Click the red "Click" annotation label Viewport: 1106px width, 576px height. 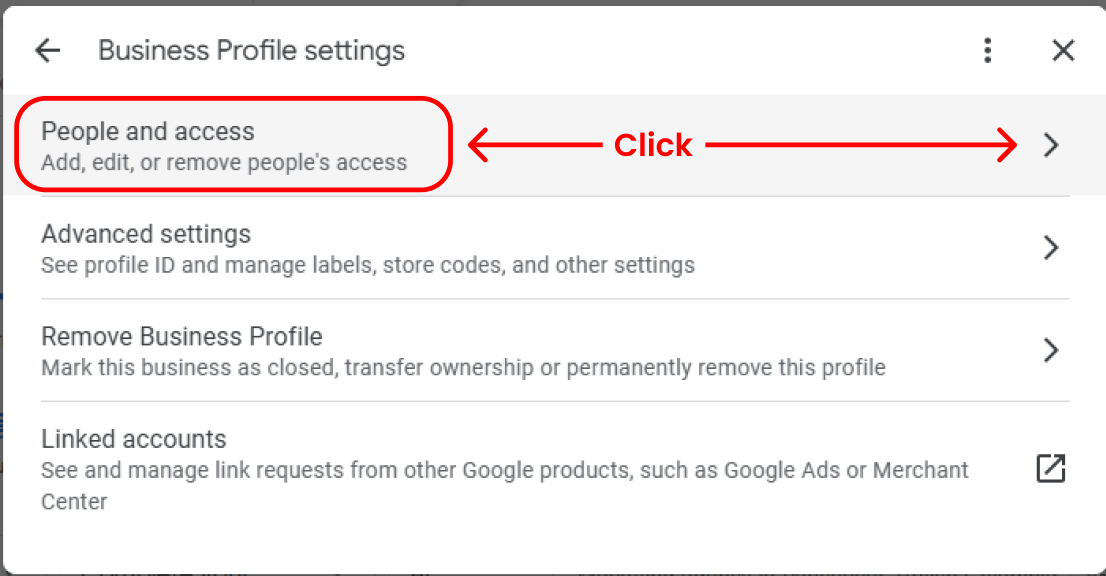pyautogui.click(x=652, y=146)
